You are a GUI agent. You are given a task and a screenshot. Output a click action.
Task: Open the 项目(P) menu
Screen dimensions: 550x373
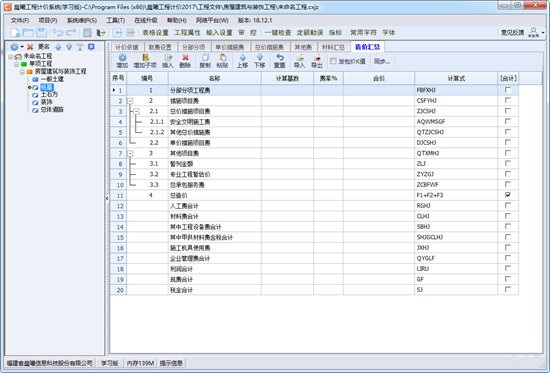48,20
